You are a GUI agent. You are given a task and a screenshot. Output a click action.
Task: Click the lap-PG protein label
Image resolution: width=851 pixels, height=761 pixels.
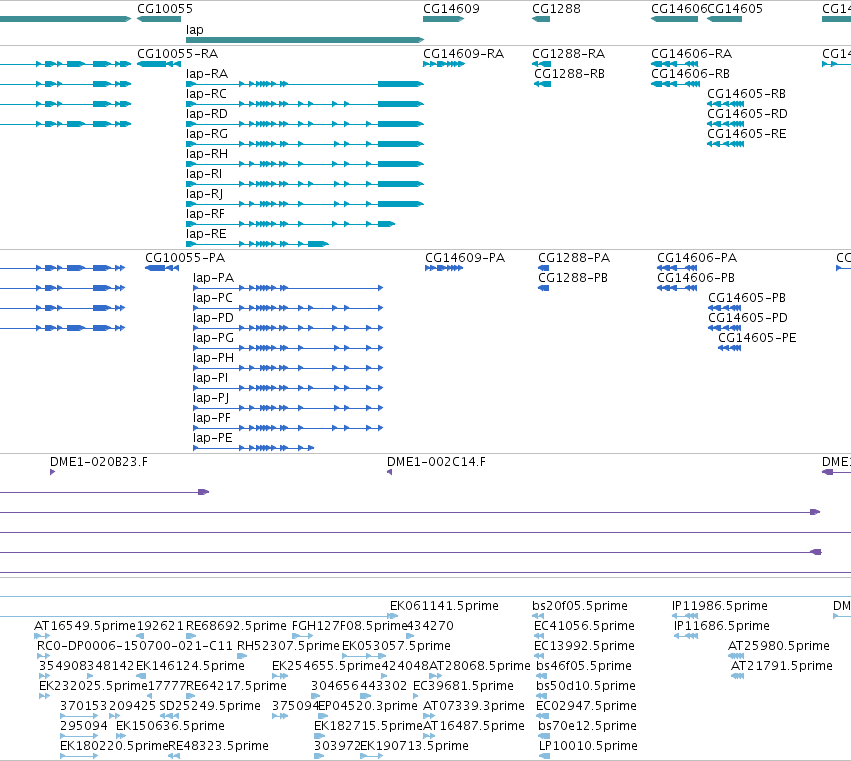point(213,338)
